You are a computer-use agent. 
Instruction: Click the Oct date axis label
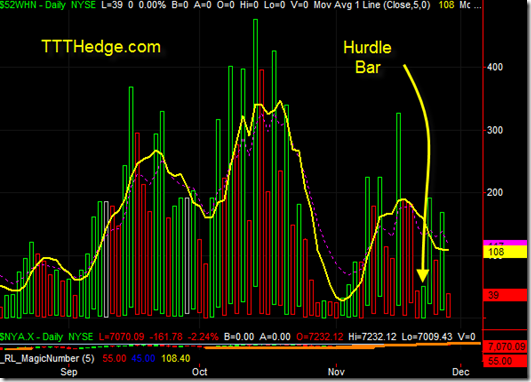pyautogui.click(x=199, y=372)
